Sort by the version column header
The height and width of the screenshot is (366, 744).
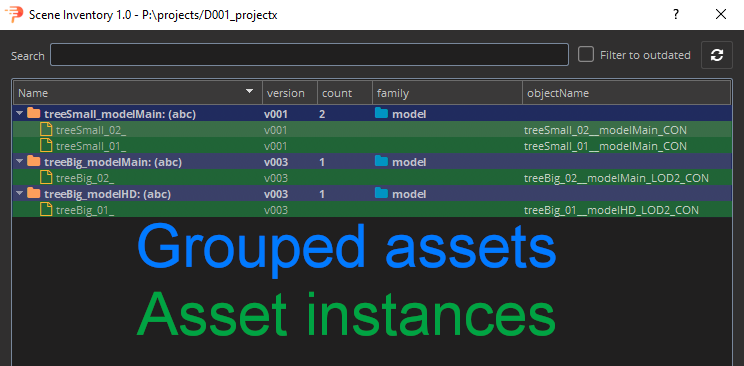[290, 93]
